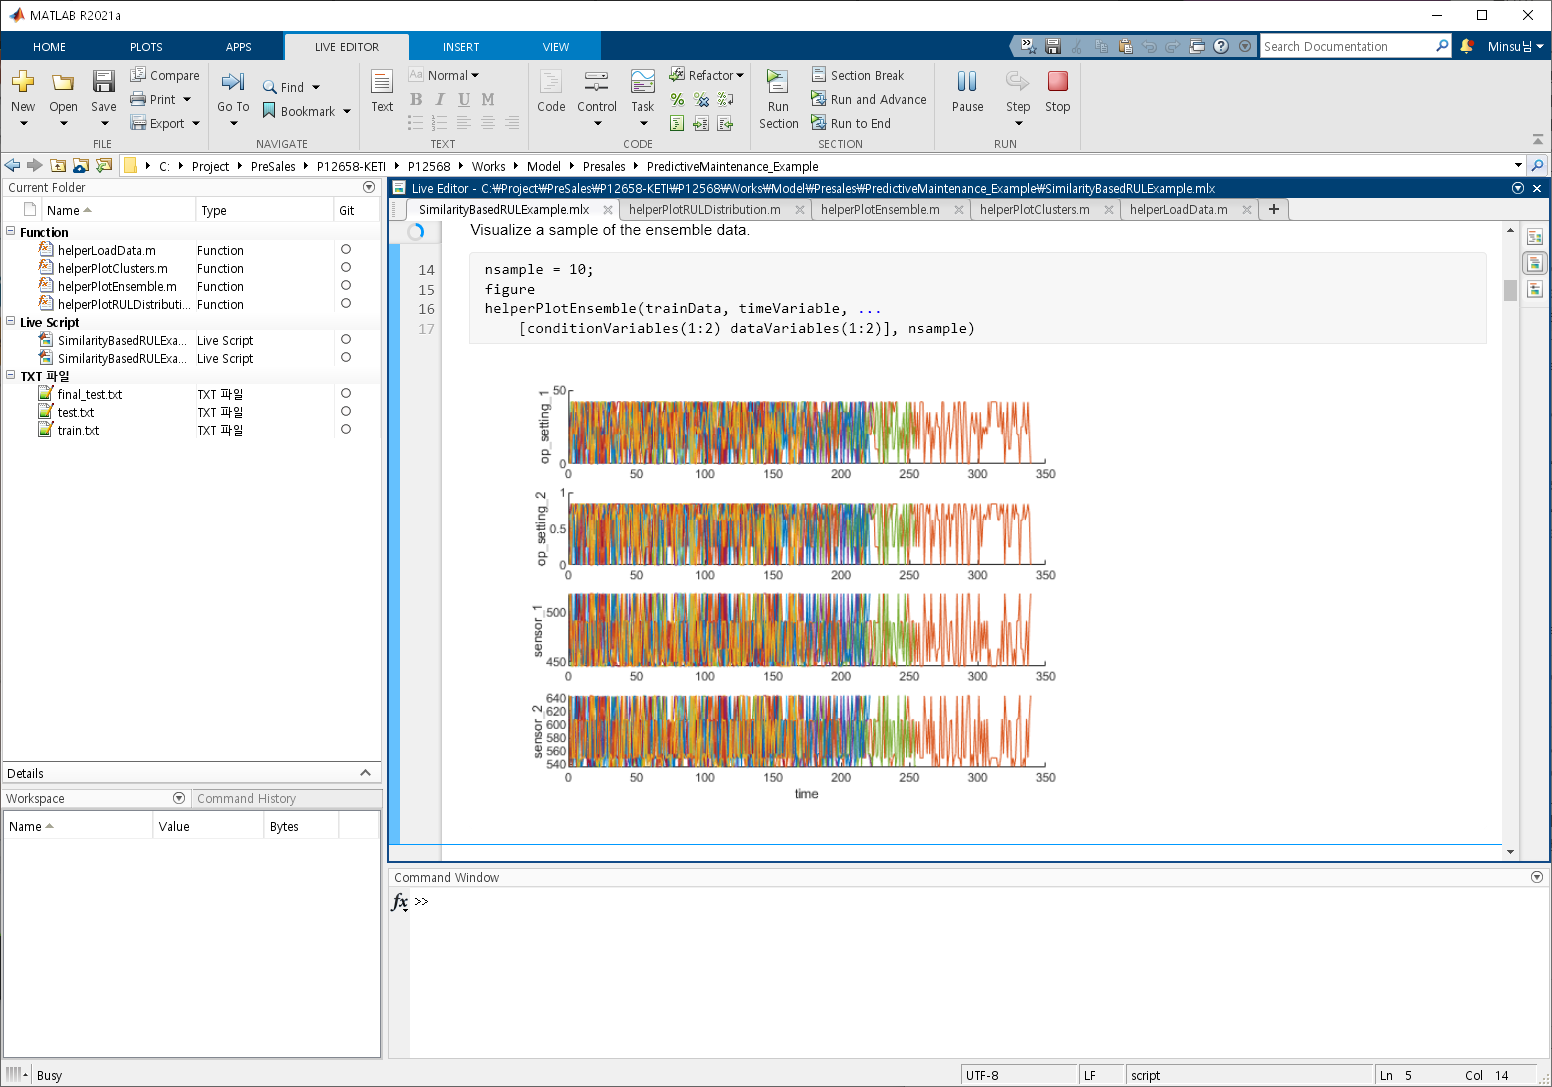Viewport: 1552px width, 1087px height.
Task: Click the Step icon
Action: coord(1018,81)
